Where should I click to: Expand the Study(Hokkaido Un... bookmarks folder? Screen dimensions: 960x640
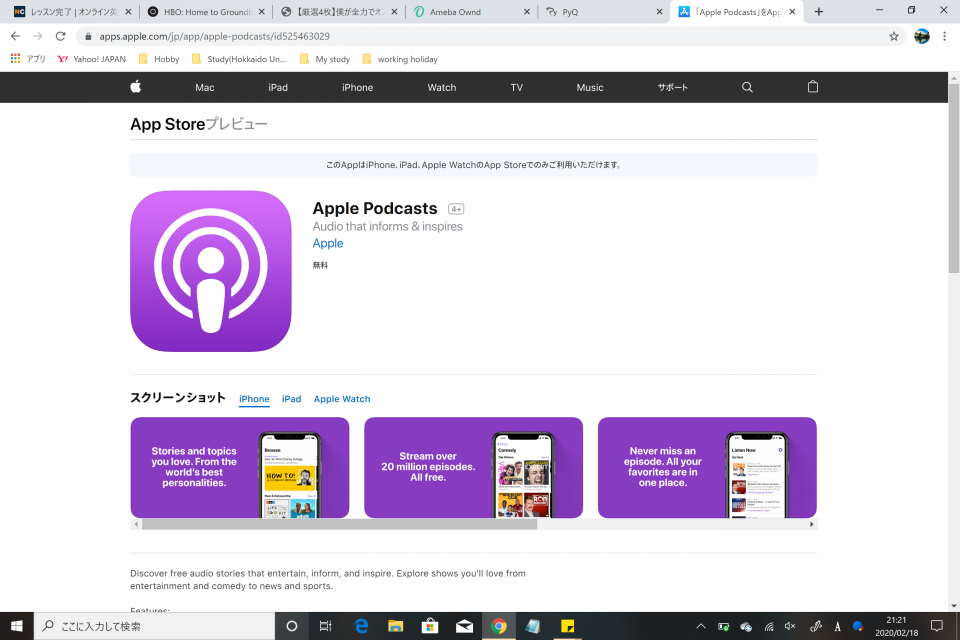(x=239, y=59)
